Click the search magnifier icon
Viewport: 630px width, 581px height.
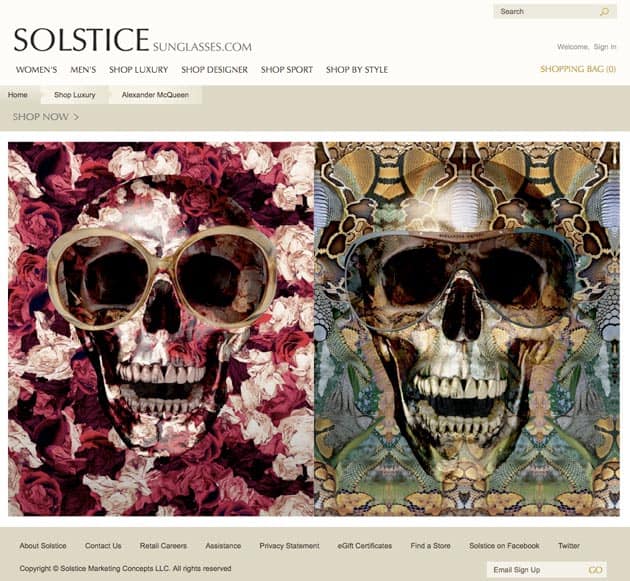pyautogui.click(x=604, y=12)
